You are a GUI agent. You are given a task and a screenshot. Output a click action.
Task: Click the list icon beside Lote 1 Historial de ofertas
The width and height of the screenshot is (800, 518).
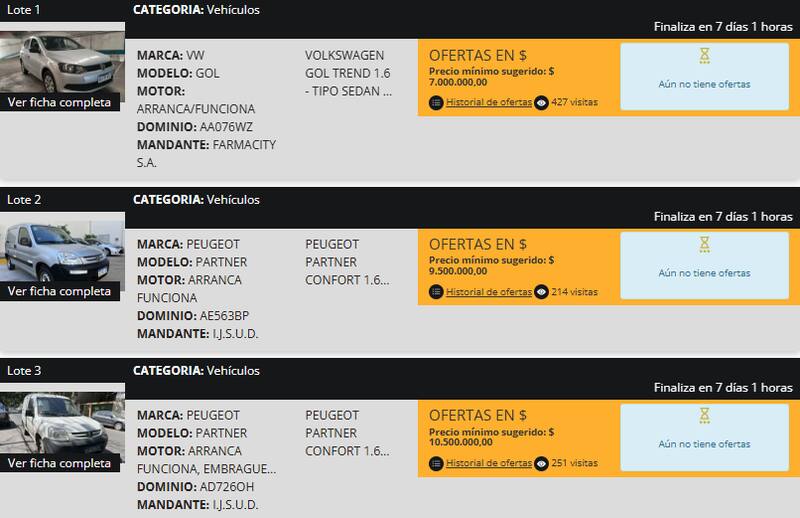pyautogui.click(x=436, y=102)
